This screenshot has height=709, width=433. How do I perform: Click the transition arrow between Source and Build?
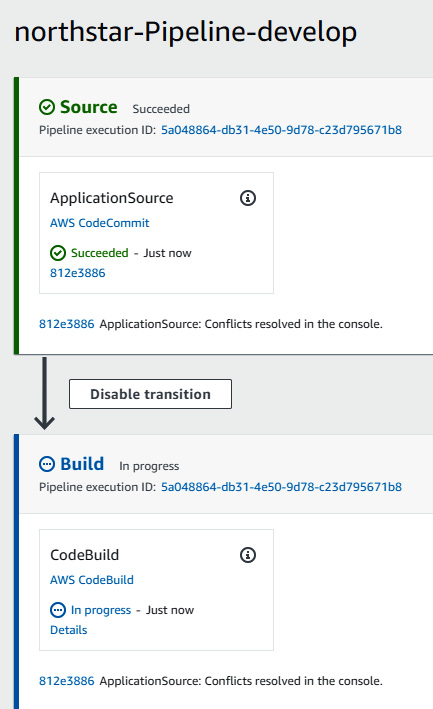(x=44, y=393)
